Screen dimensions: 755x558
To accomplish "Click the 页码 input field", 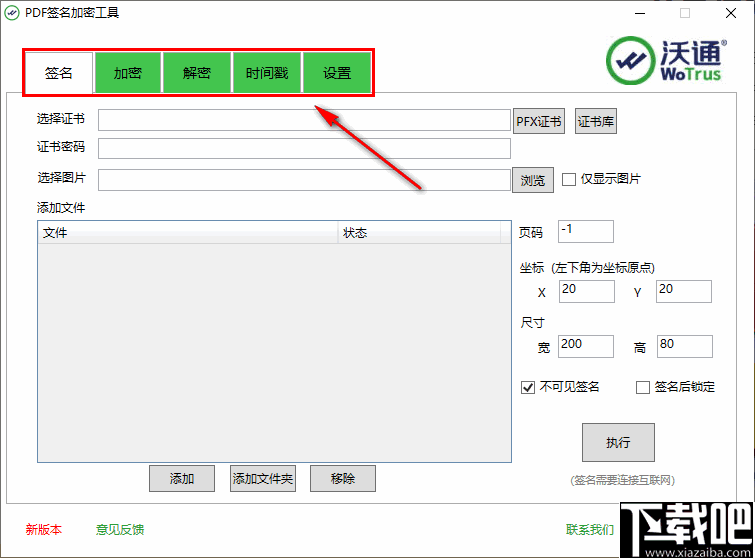I will (586, 232).
